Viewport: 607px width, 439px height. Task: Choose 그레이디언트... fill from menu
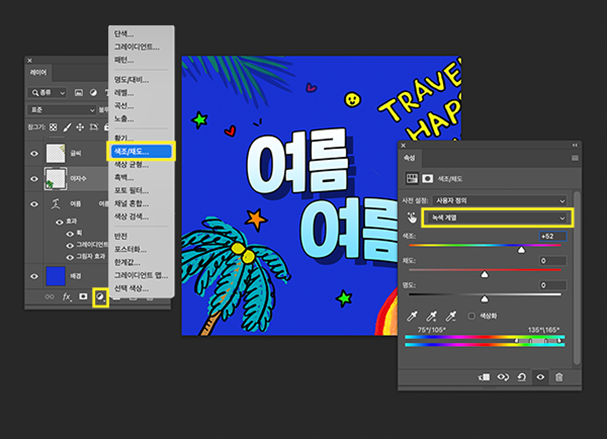[137, 47]
